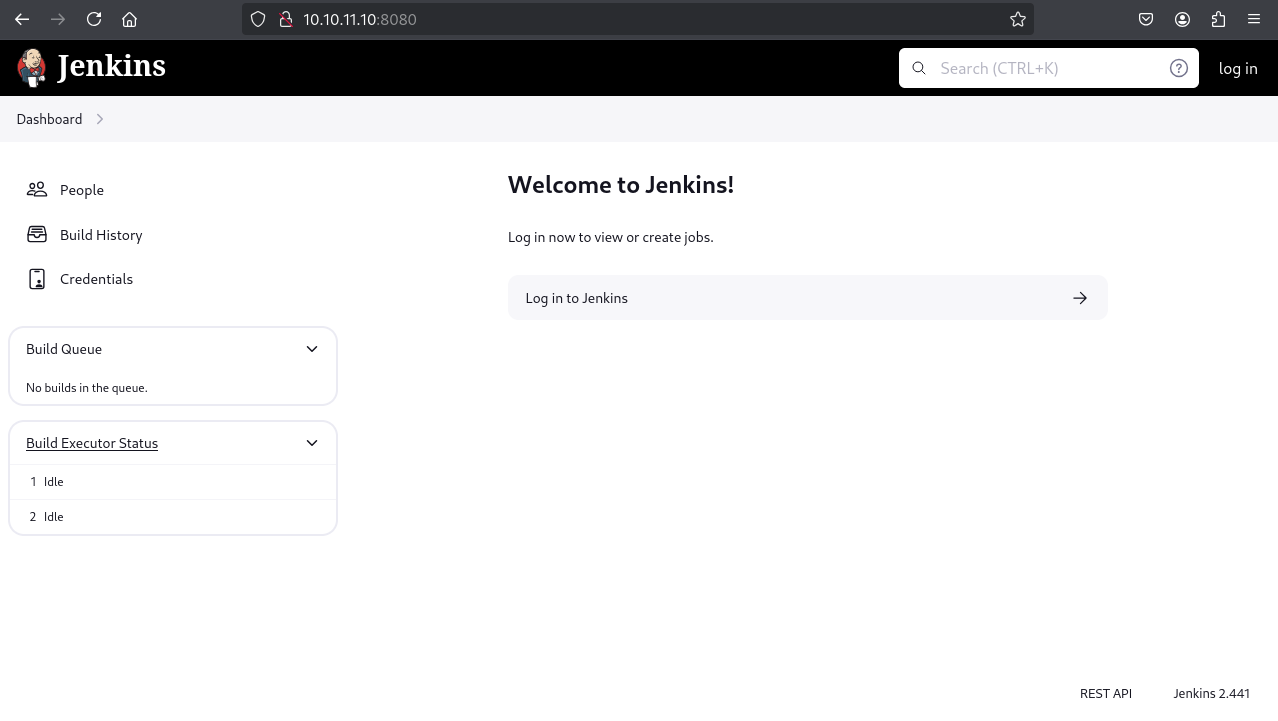Click the search help question mark icon
Screen dimensions: 1278x721
point(1178,68)
